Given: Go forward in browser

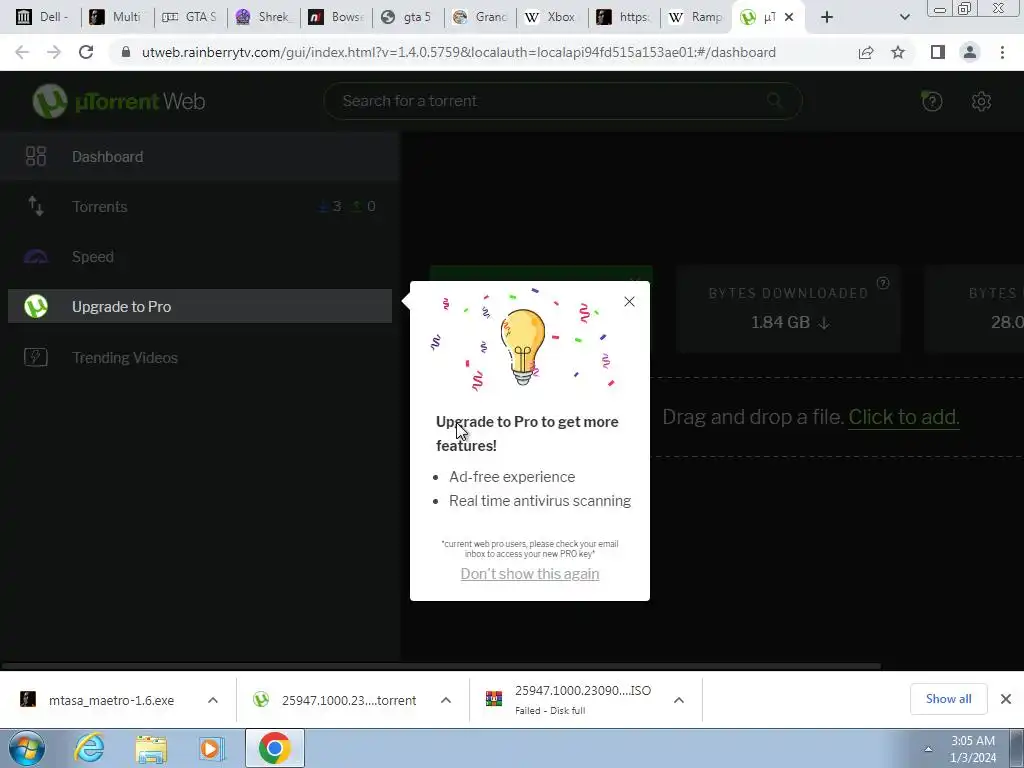Looking at the screenshot, I should click(x=54, y=52).
